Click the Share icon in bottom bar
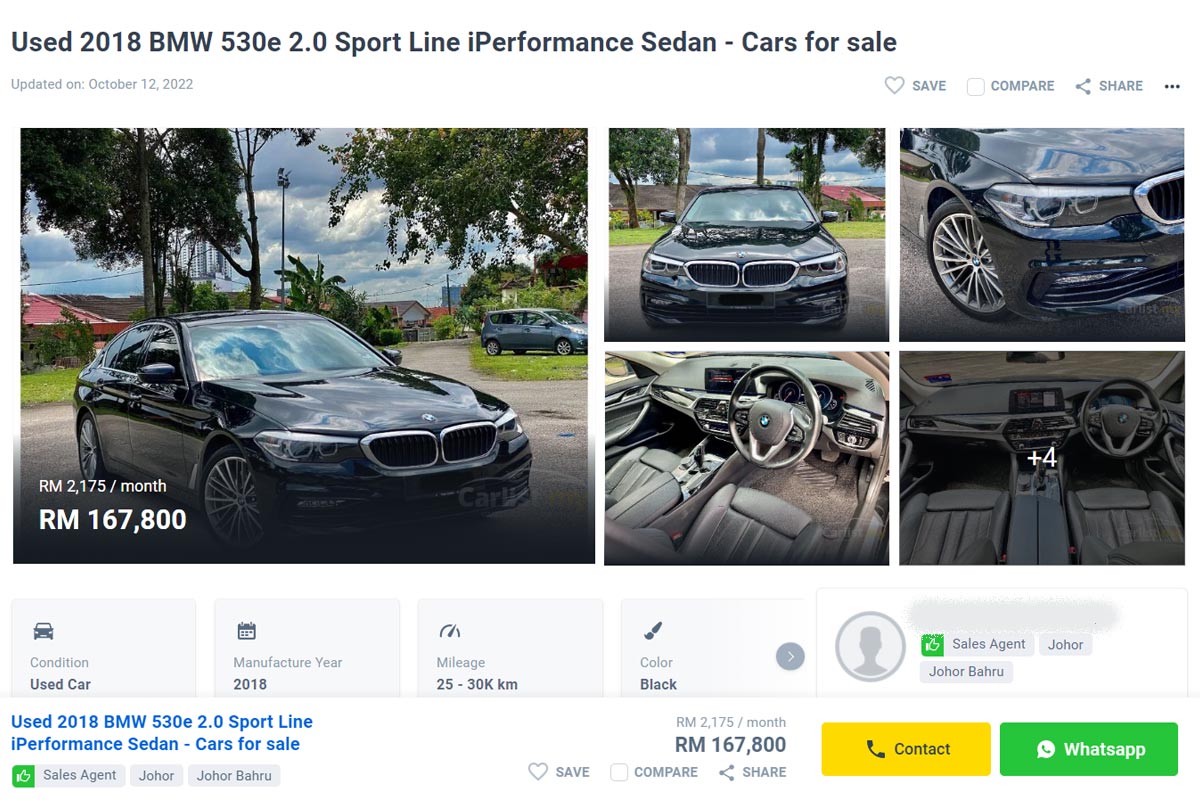 [727, 772]
